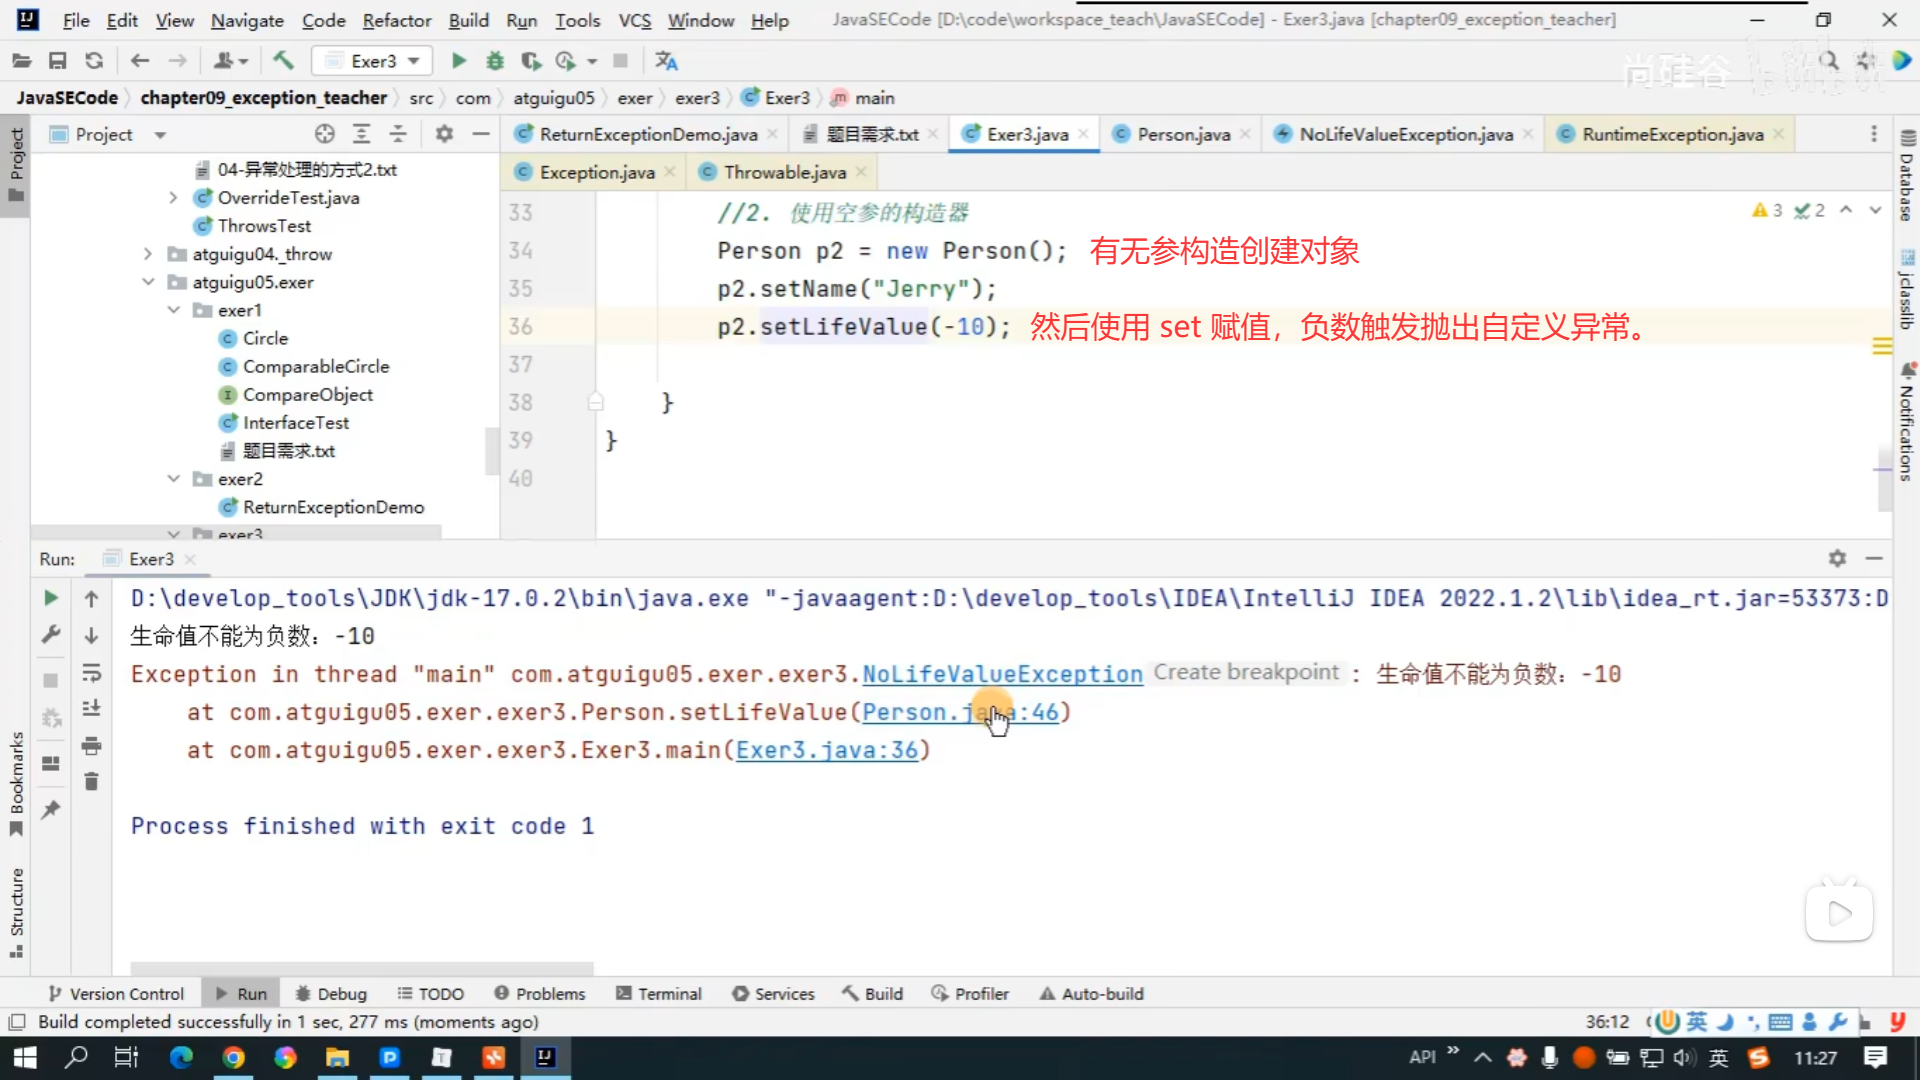Click the Exer3.java:36 stack trace link
Image resolution: width=1920 pixels, height=1080 pixels.
[826, 750]
